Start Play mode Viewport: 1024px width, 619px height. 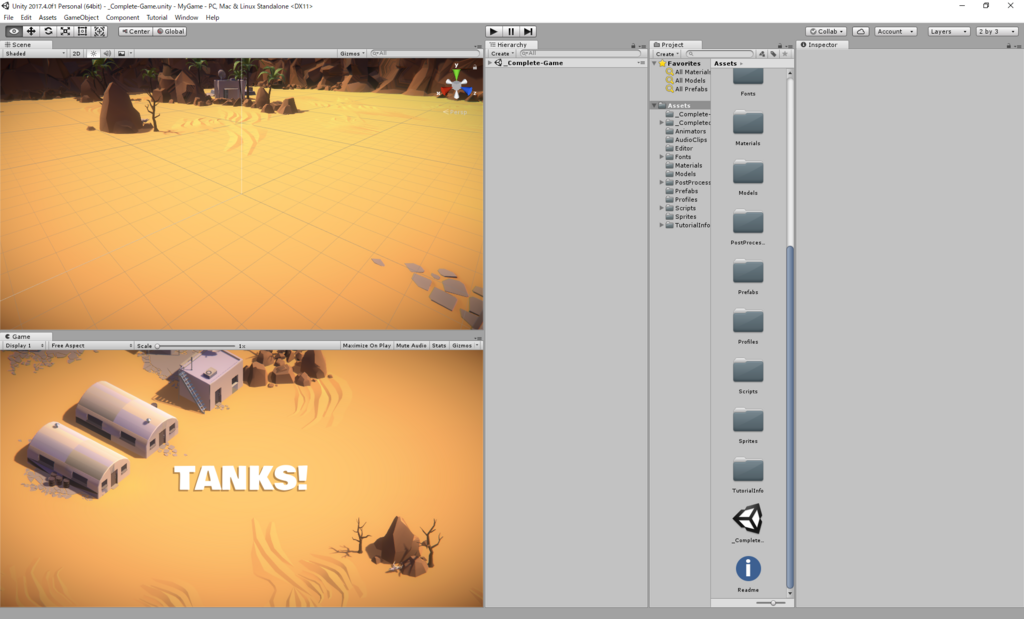[x=494, y=31]
